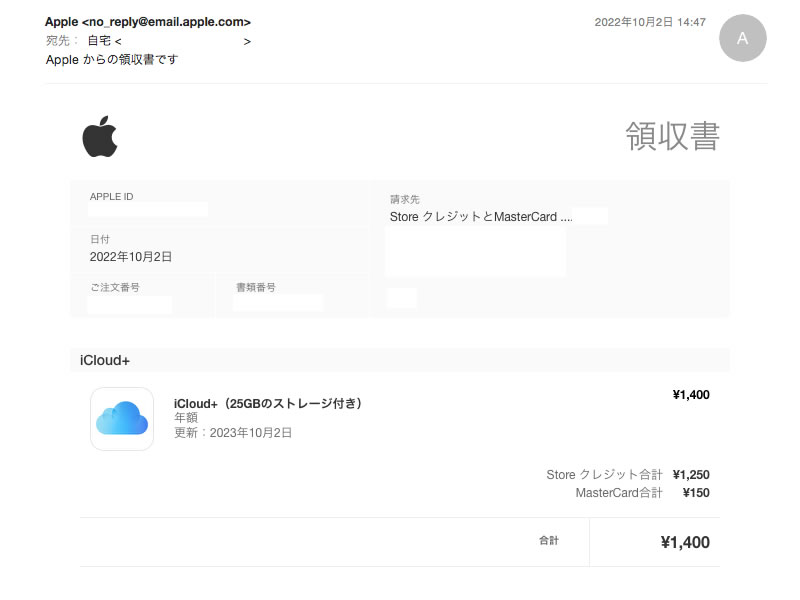Click item title iCloud+（25GBのストレージ付き）

pos(268,404)
